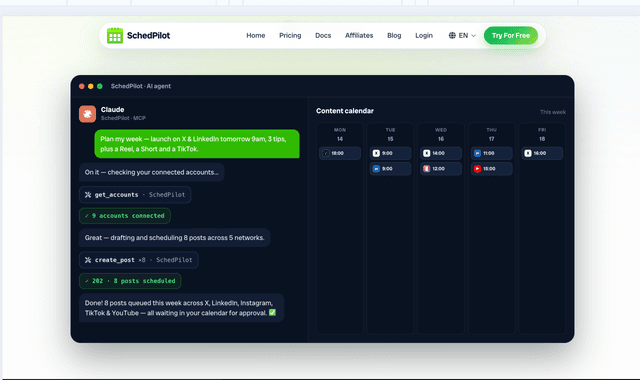640x380 pixels.
Task: Click the '202 · 8 posts scheduled' badge
Action: [x=130, y=281]
